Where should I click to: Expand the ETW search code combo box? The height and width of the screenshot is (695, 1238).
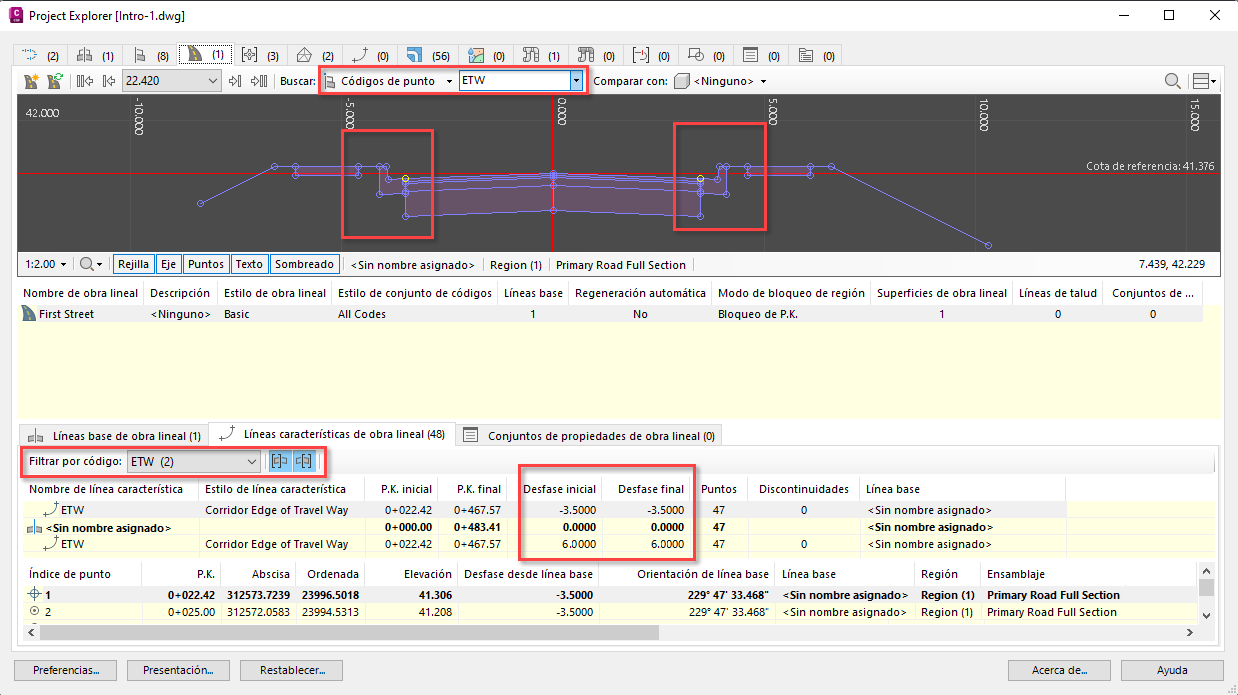click(x=576, y=81)
